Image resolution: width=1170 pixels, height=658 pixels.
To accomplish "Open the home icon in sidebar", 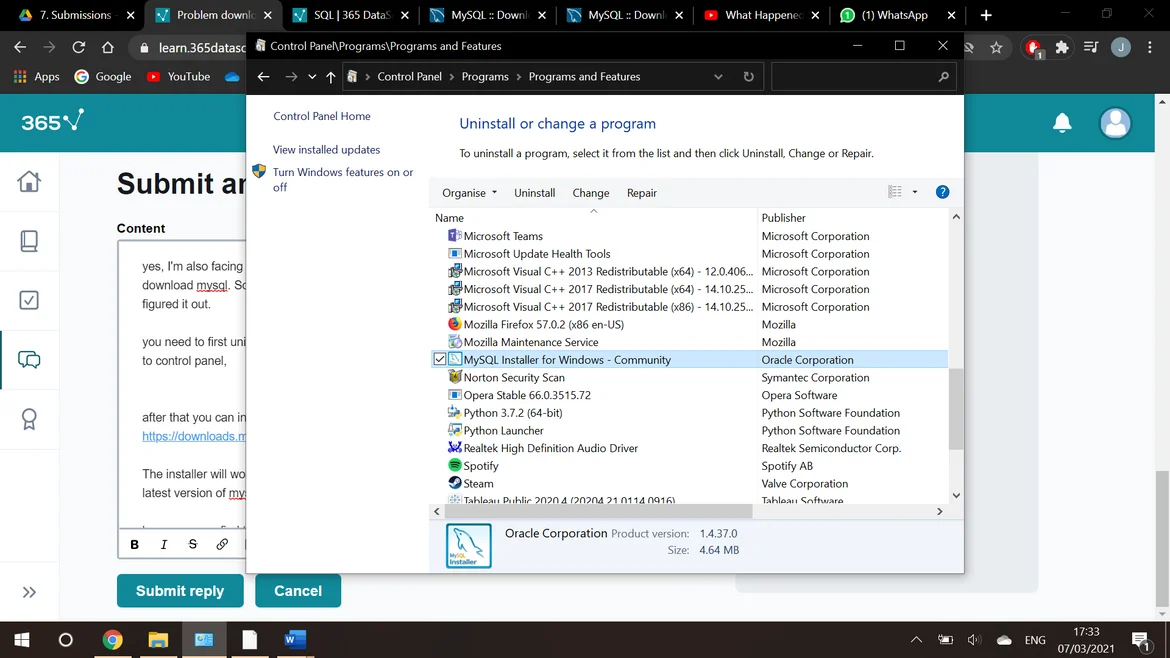I will (x=29, y=182).
